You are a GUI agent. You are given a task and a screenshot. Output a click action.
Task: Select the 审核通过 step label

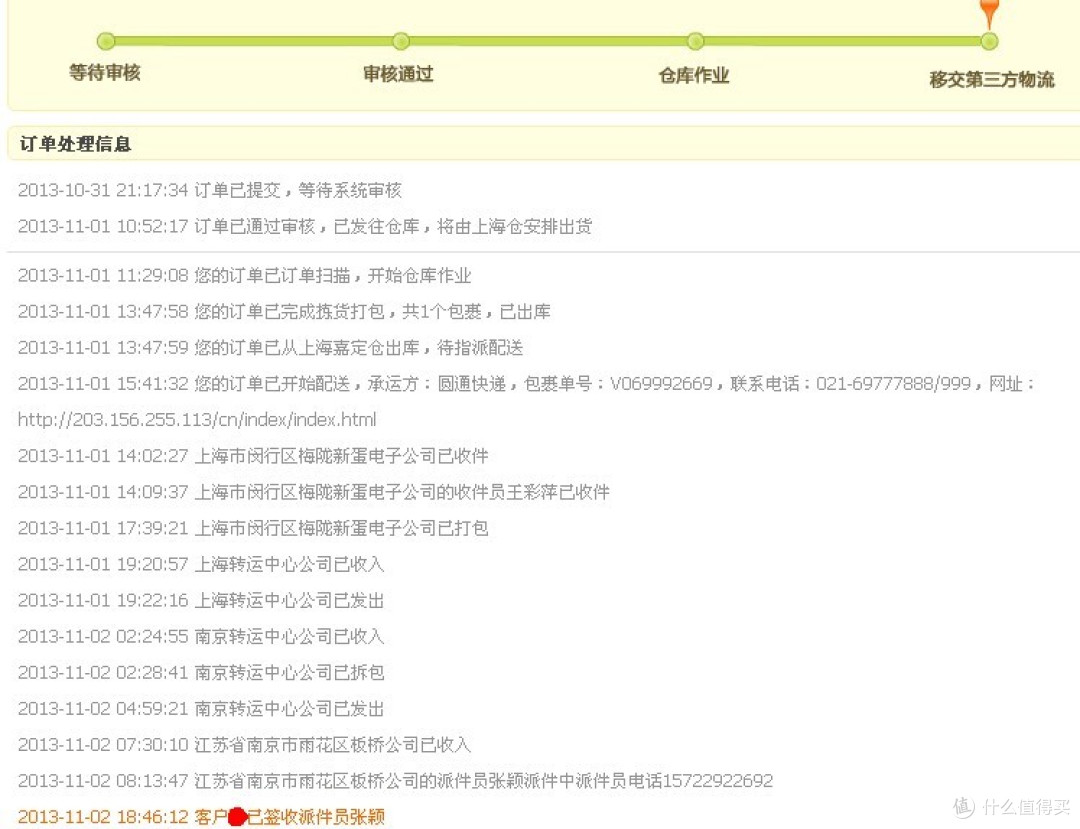click(x=399, y=74)
